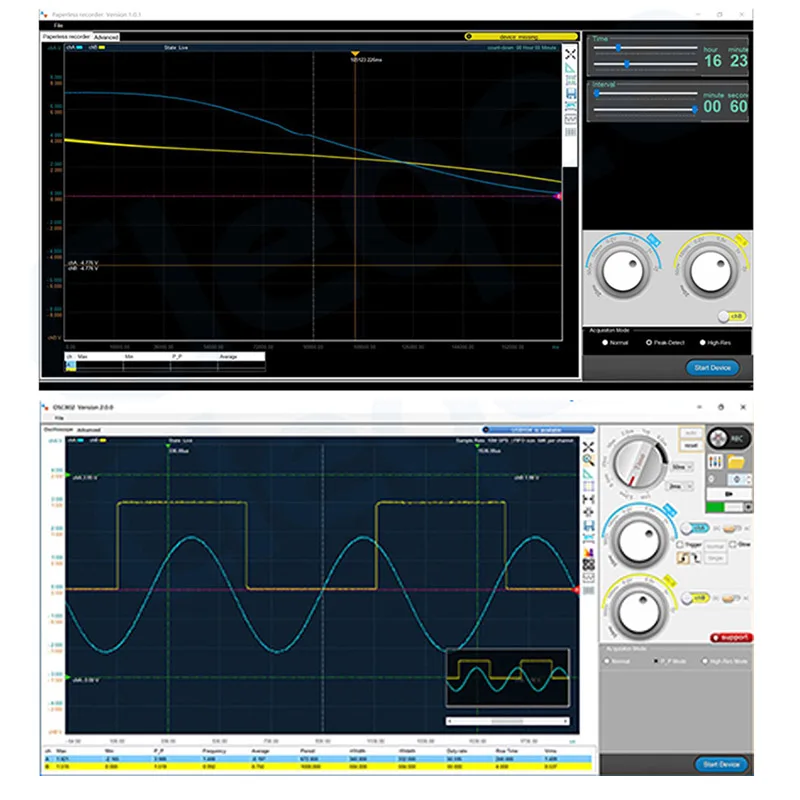
Task: Click the floppy save icon in the Paperless recorder toolbar
Action: coord(570,93)
